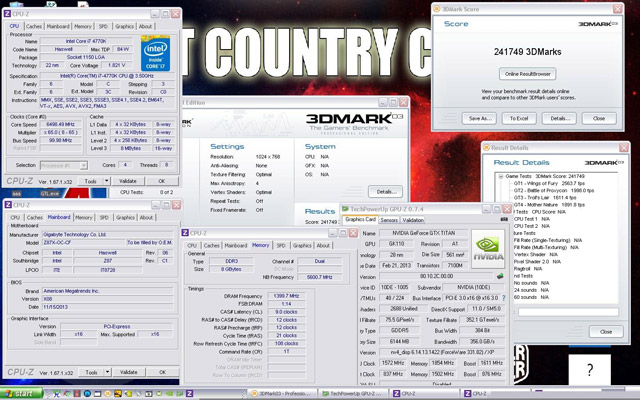Click the 3DMark Score window title icon
Image resolution: width=640 pixels, height=400 pixels.
point(437,9)
